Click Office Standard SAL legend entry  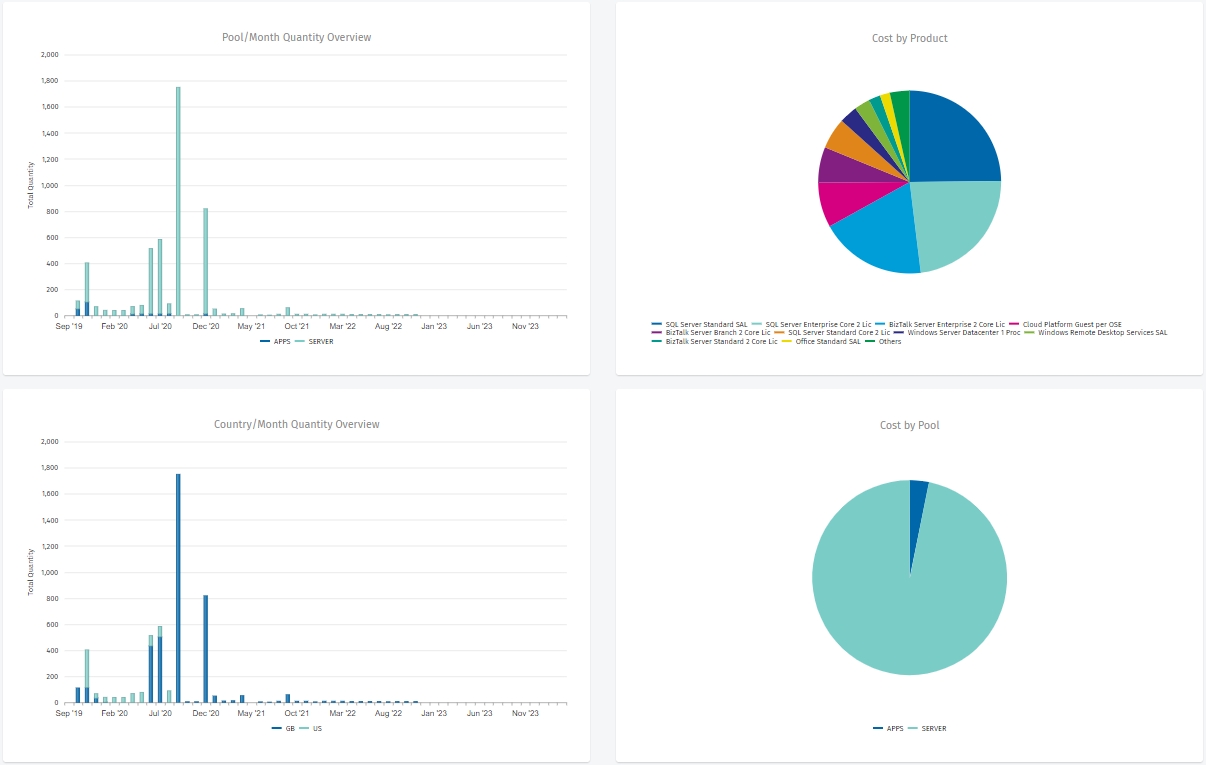click(826, 341)
